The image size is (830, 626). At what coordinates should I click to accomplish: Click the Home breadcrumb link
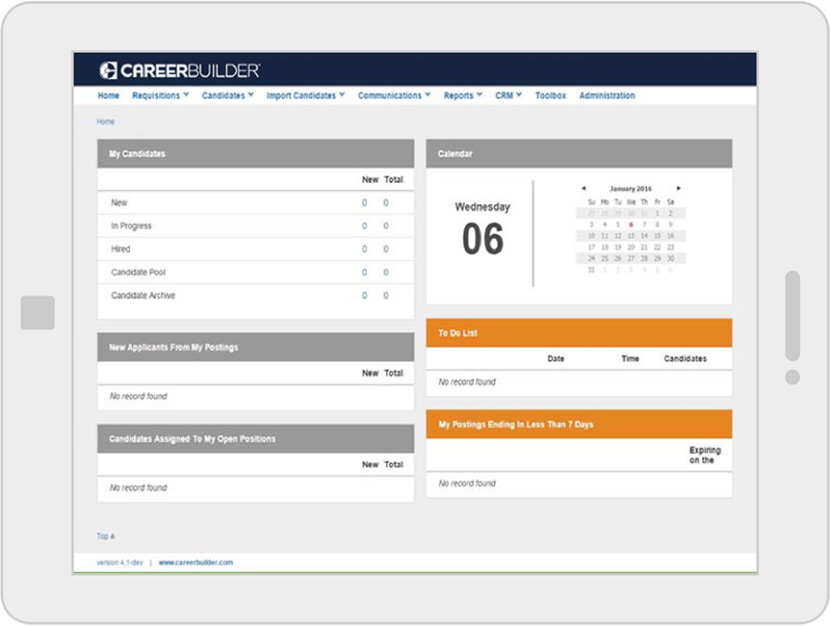pyautogui.click(x=104, y=121)
